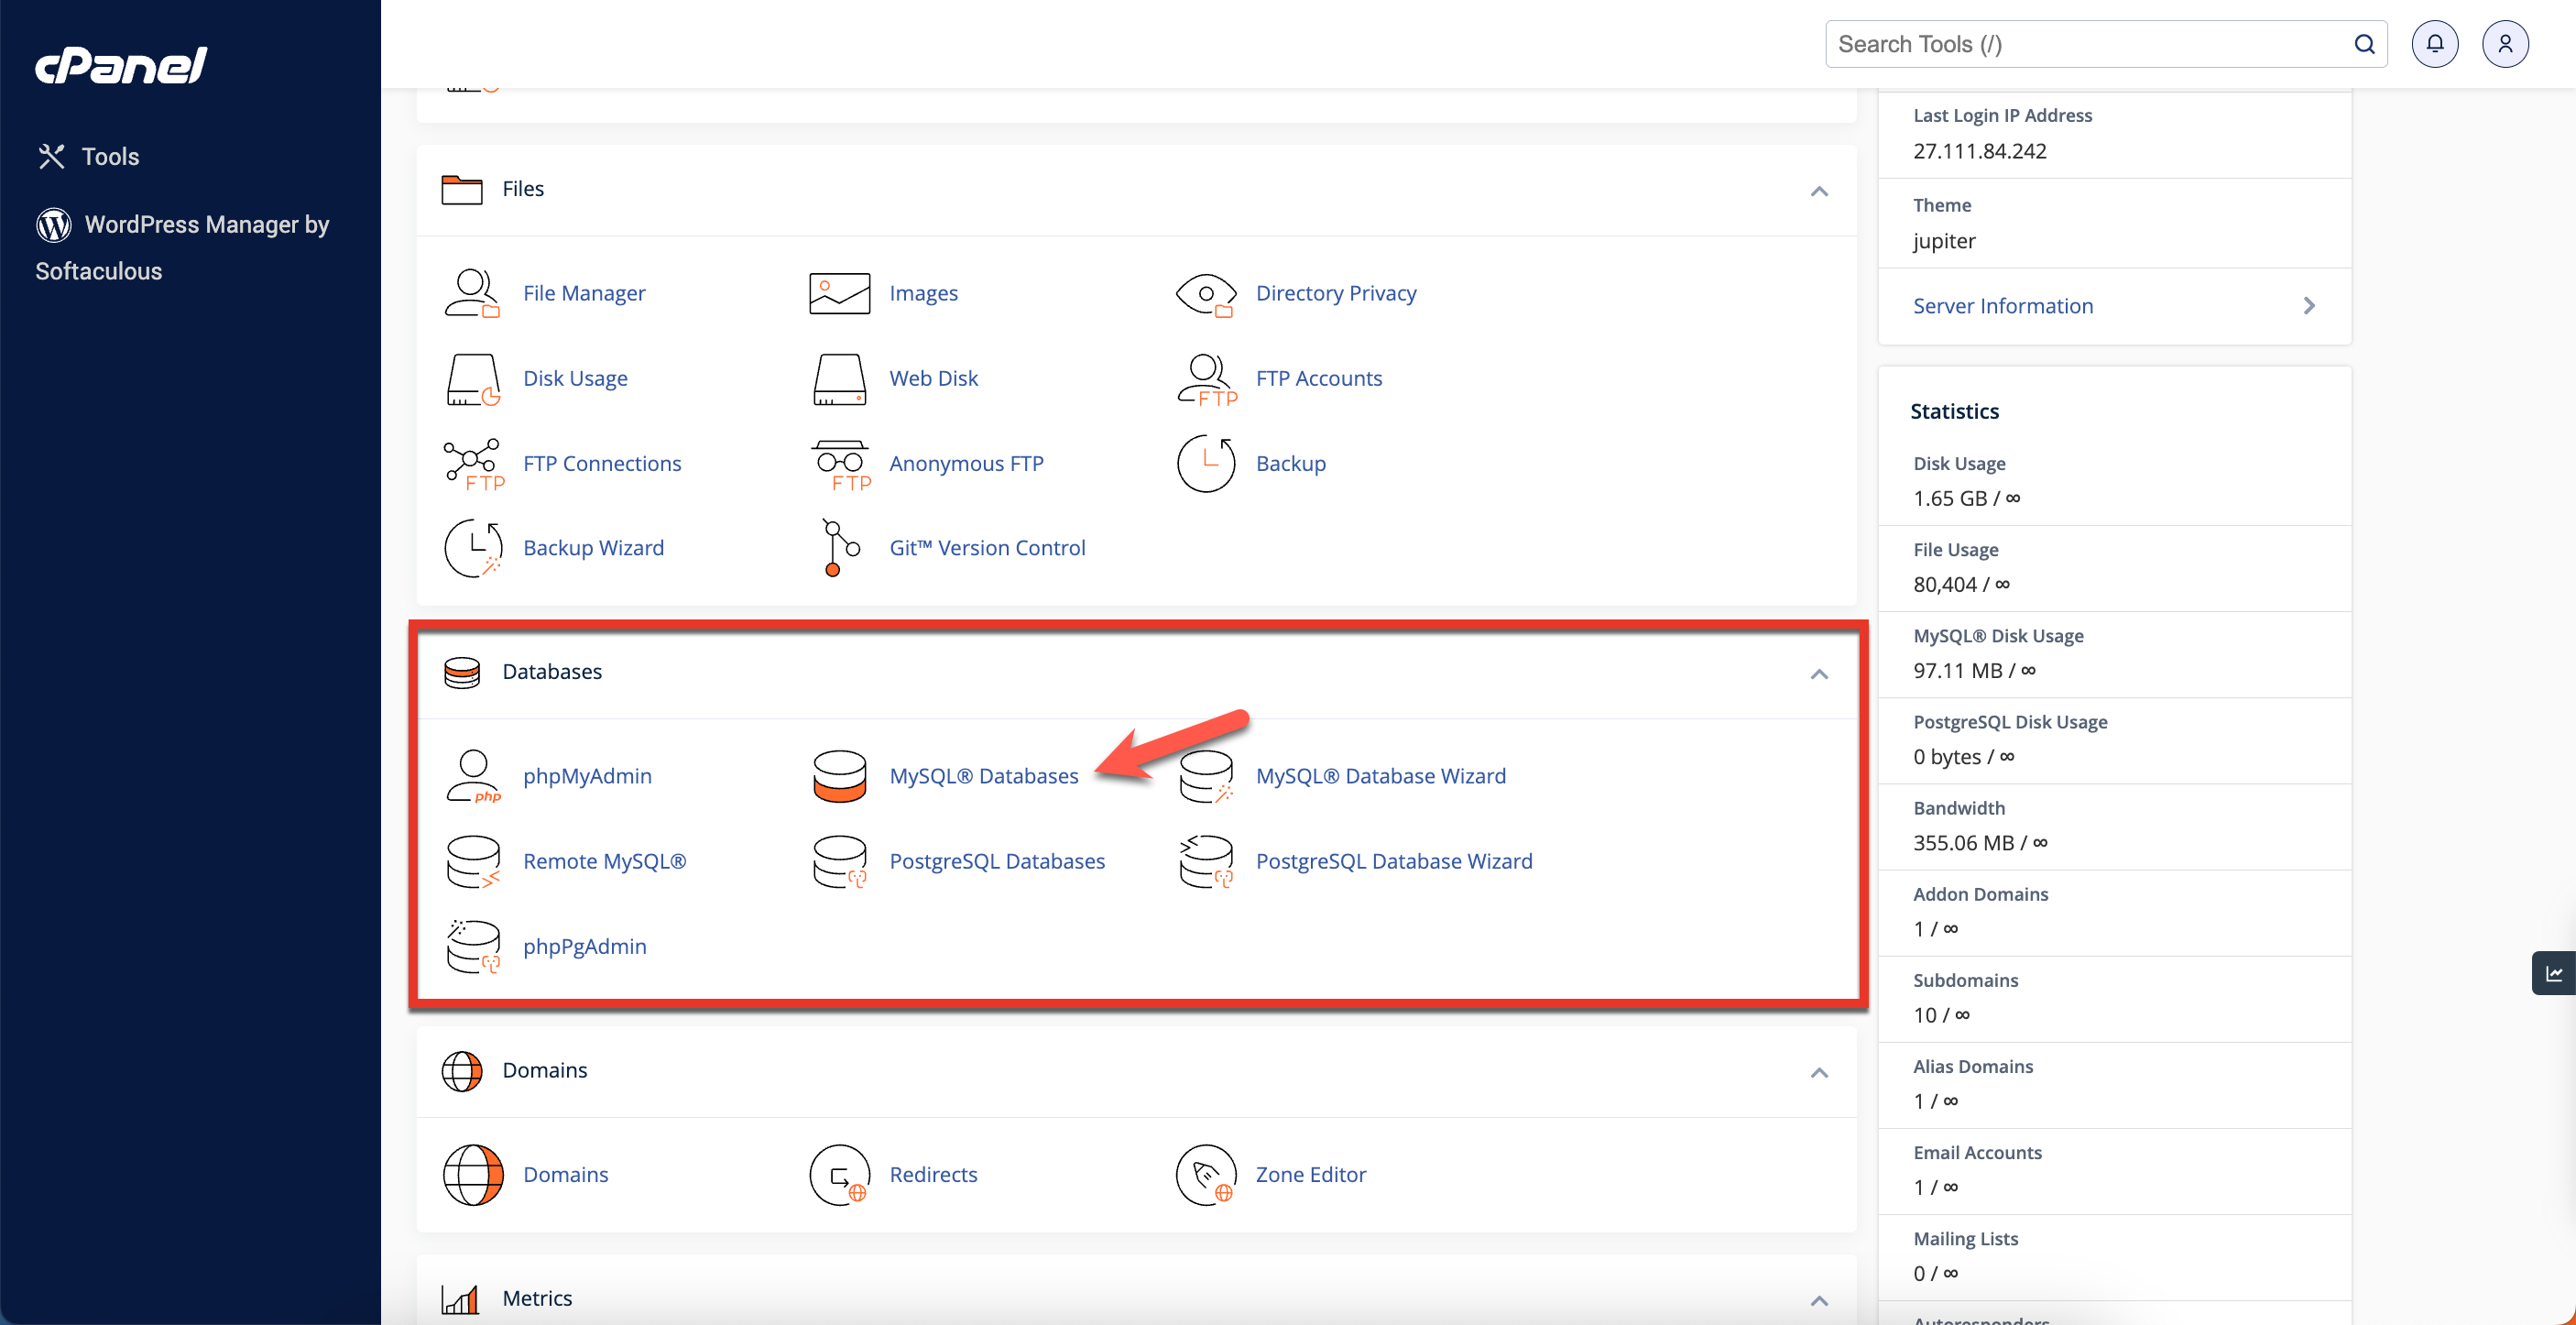Click the Backup clock icon
Image resolution: width=2576 pixels, height=1325 pixels.
click(1206, 464)
